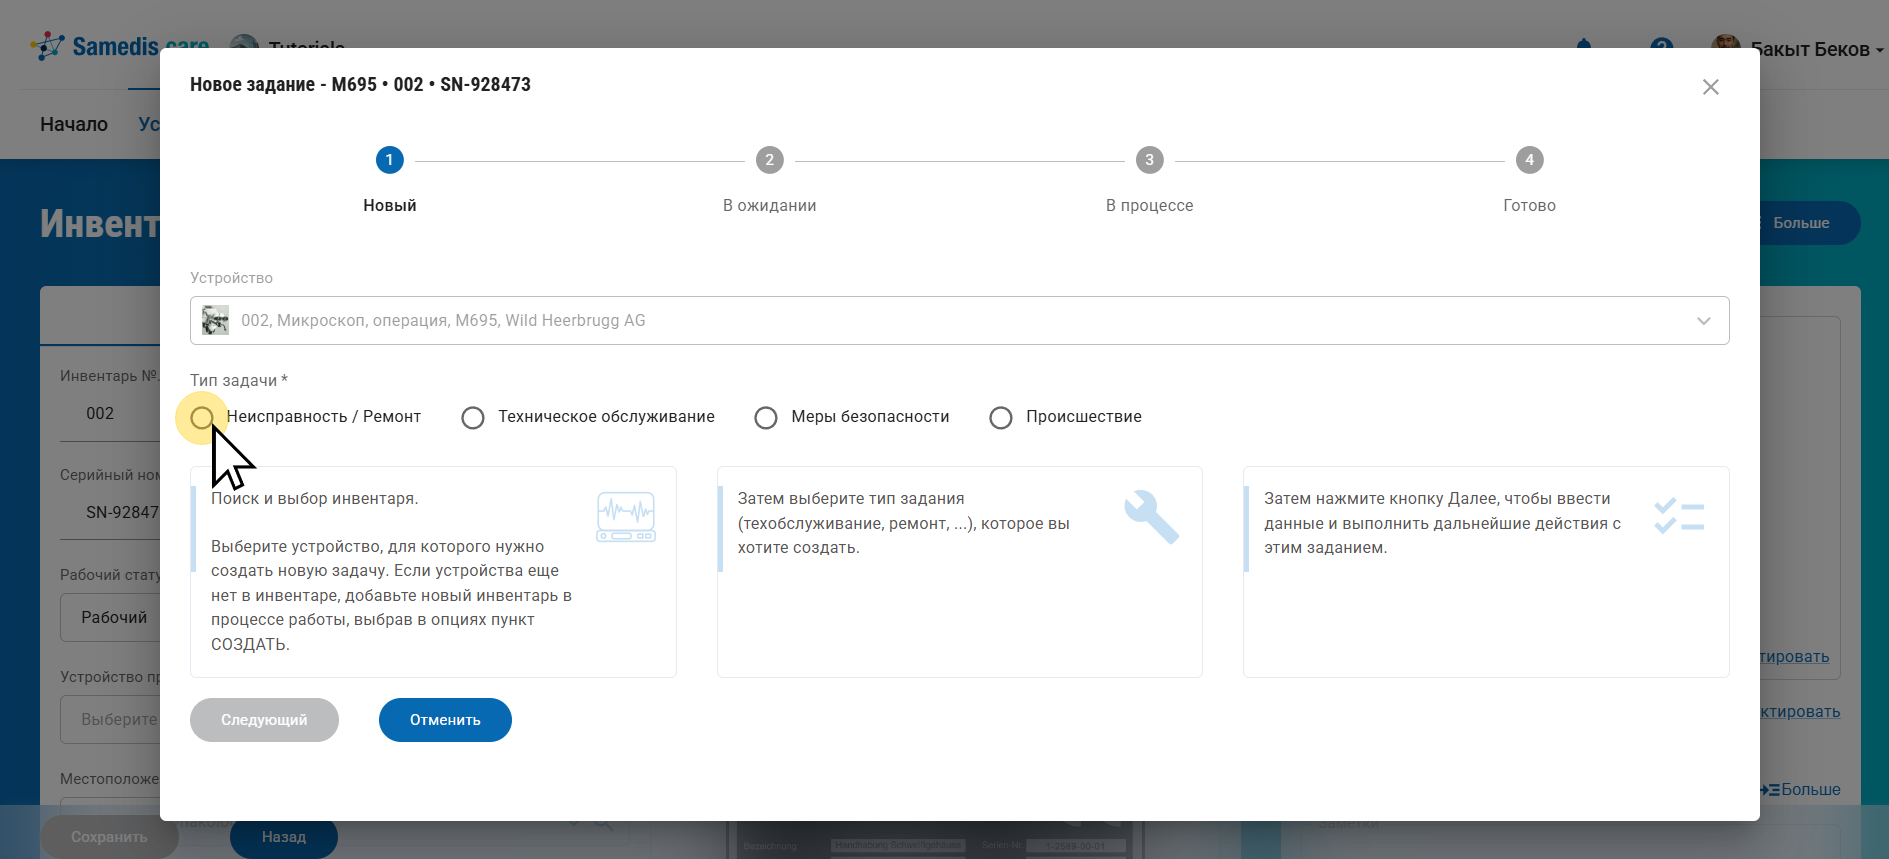This screenshot has width=1889, height=859.
Task: Click the Samedis.care logo
Action: click(x=119, y=46)
